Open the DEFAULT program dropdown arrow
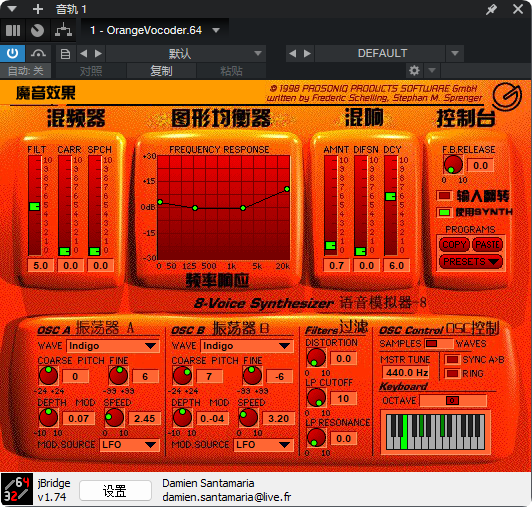Viewport: 532px width, 507px height. click(x=455, y=53)
